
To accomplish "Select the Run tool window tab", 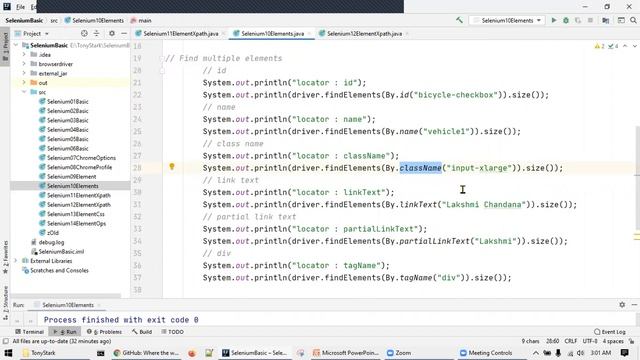I will (65, 332).
